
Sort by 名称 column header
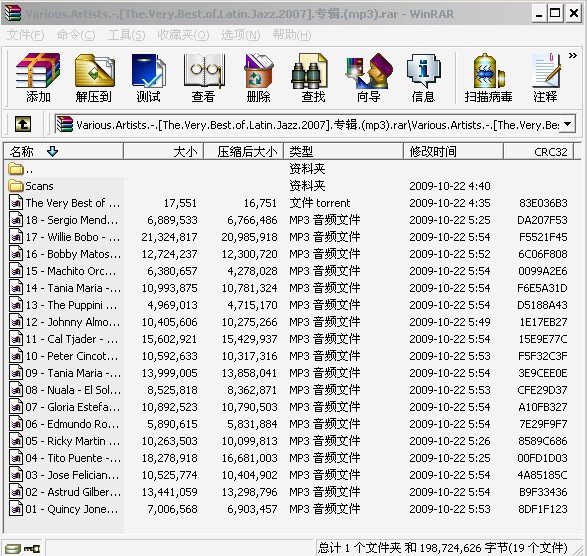[x=64, y=152]
